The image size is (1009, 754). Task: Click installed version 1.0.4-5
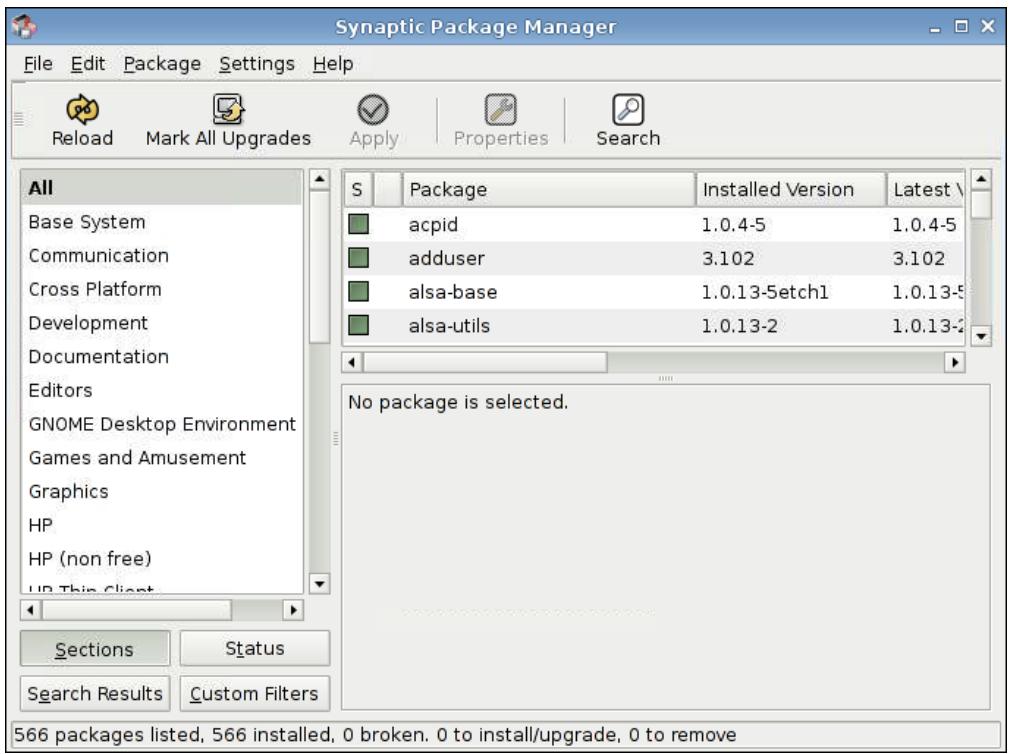(x=733, y=225)
